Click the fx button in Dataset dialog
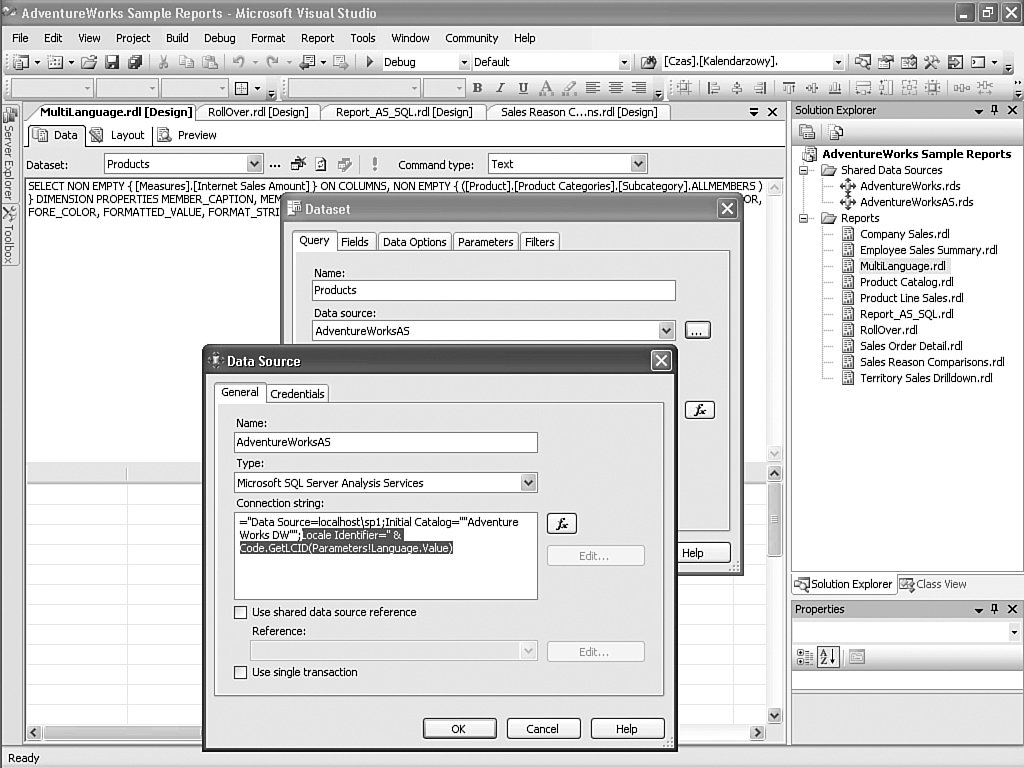Image resolution: width=1024 pixels, height=768 pixels. pyautogui.click(x=699, y=410)
